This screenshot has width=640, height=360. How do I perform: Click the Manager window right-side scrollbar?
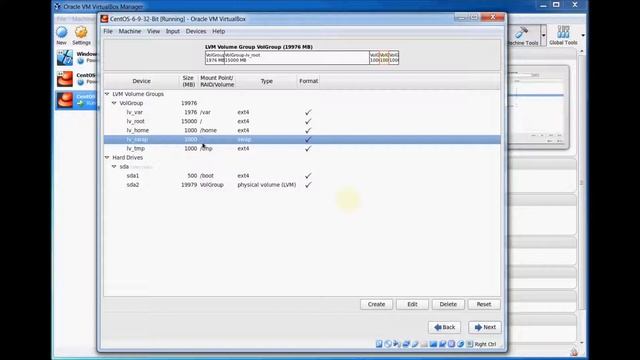[x=582, y=197]
